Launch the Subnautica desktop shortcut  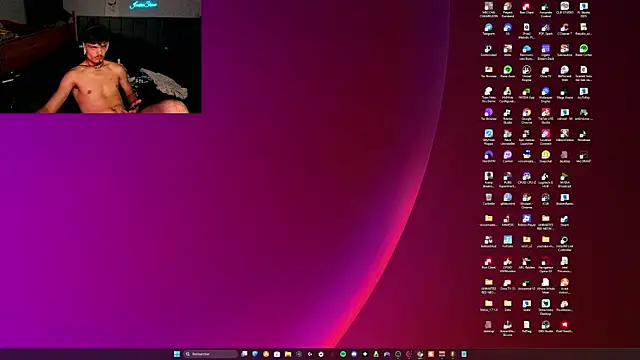click(564, 51)
